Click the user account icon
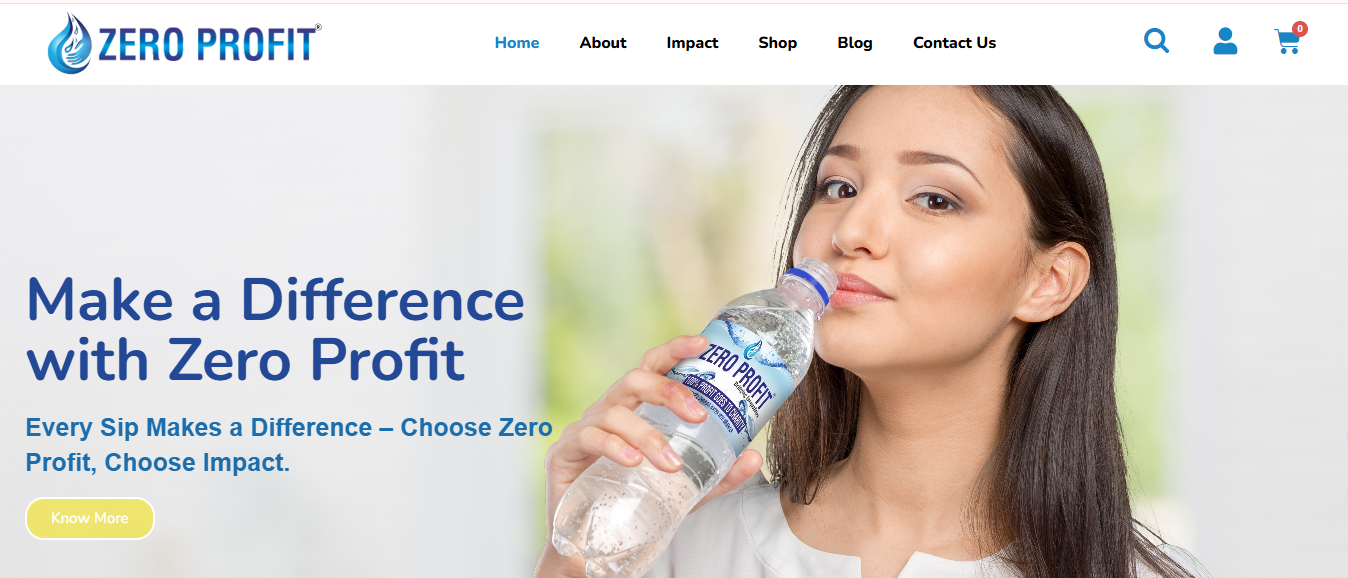The height and width of the screenshot is (578, 1348). (1225, 41)
